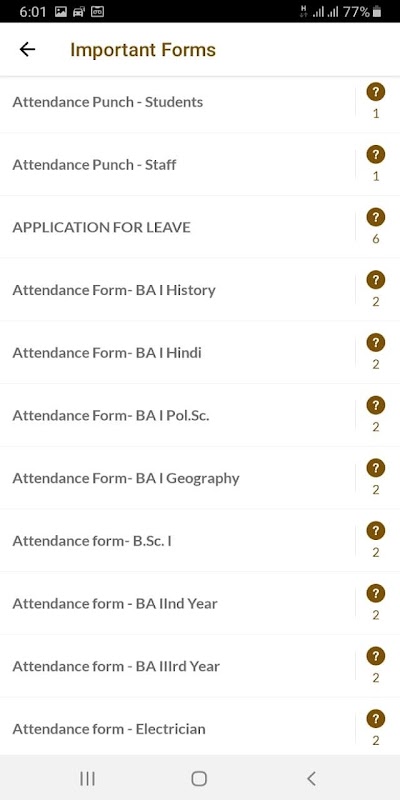Tap question mark icon for Attendance Punch - Staff
Screen dimensions: 400x800
[376, 155]
